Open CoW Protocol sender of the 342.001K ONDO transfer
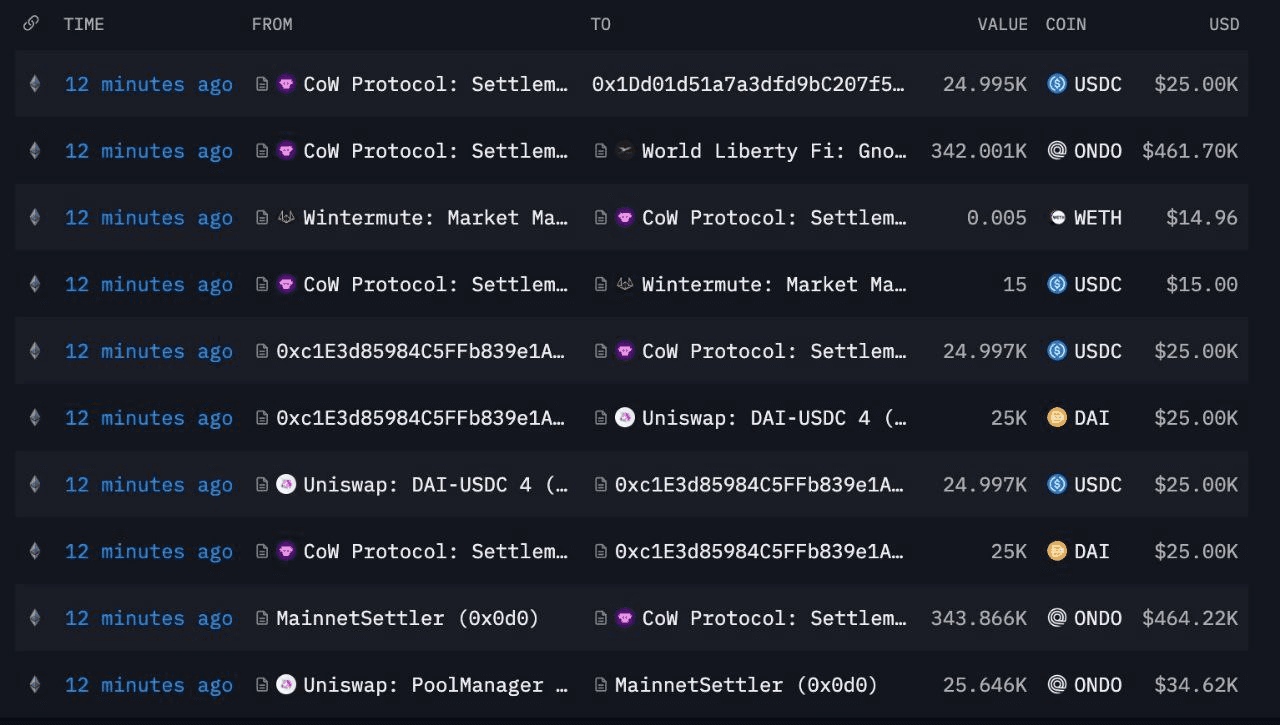Viewport: 1280px width, 725px height. 436,151
